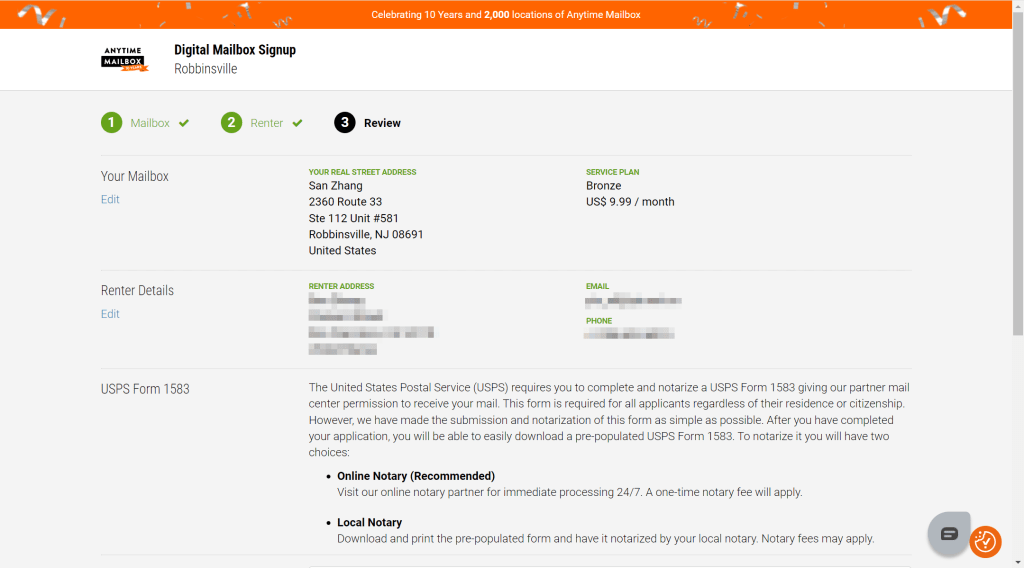Edit the Renter Details section

(110, 314)
